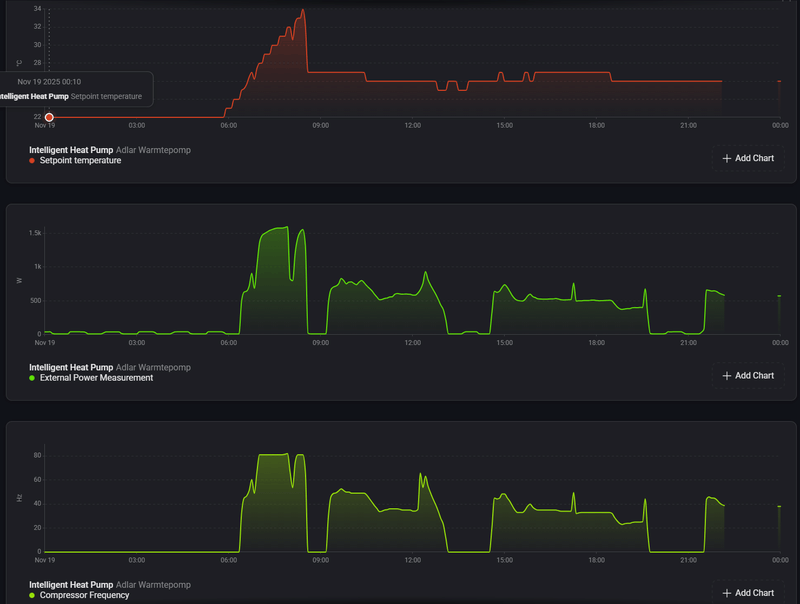Click the 80 y-axis label on Compressor chart
This screenshot has height=604, width=800.
(37, 456)
